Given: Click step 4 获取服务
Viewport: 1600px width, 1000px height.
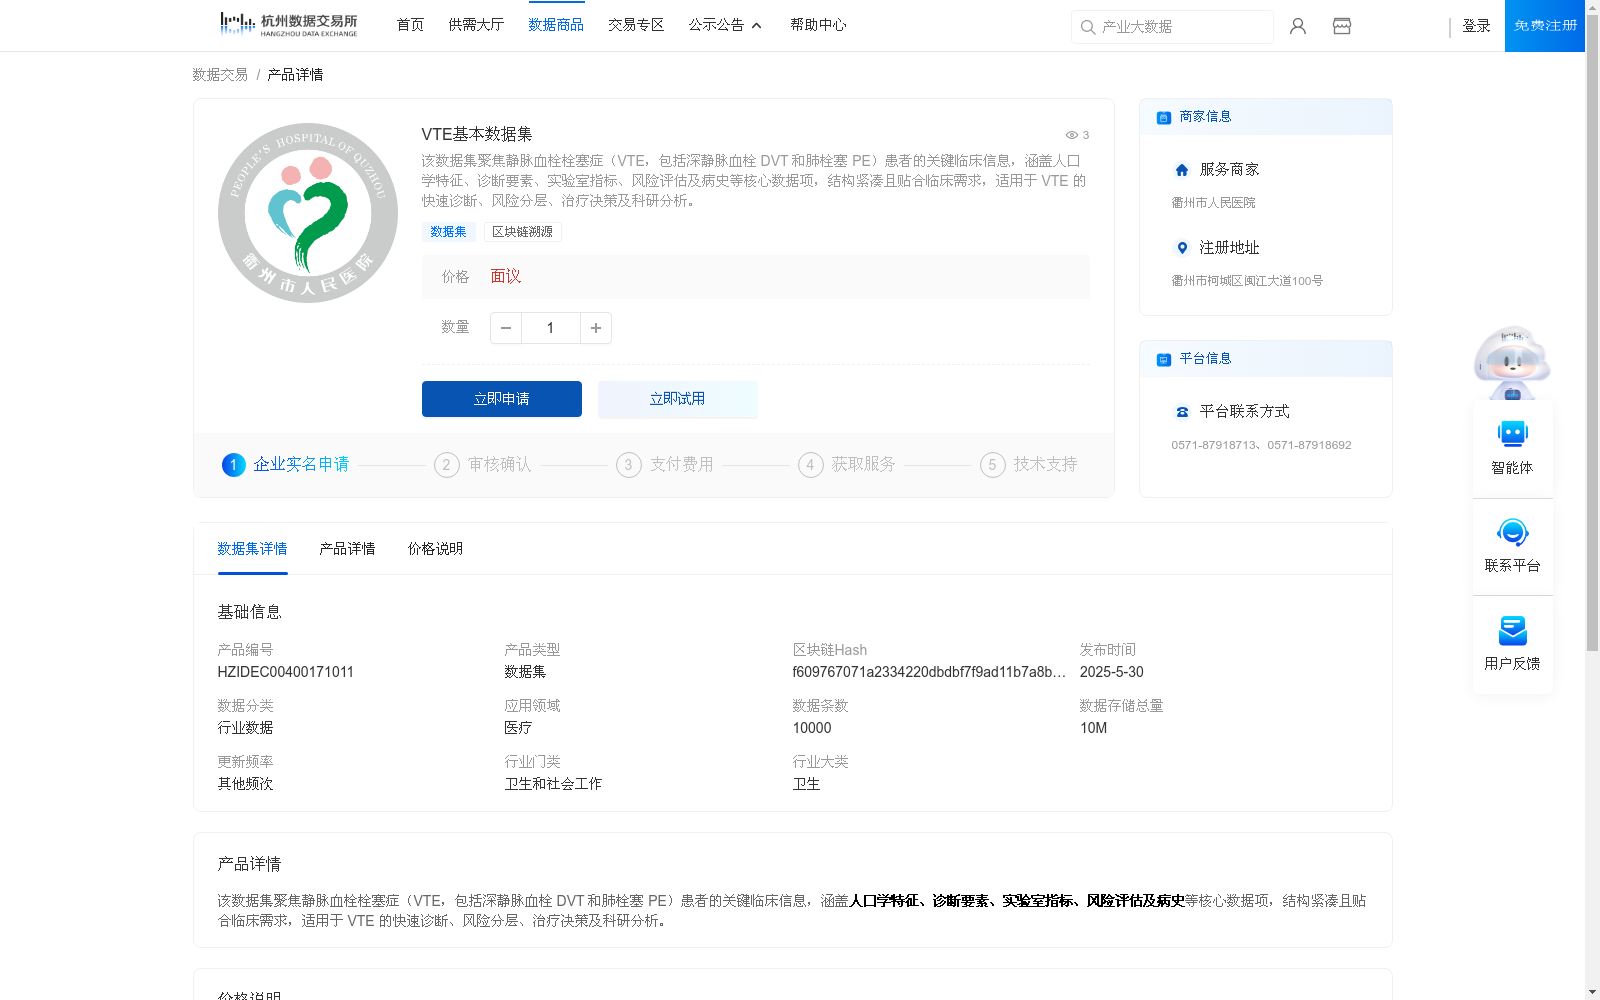Looking at the screenshot, I should pyautogui.click(x=847, y=465).
